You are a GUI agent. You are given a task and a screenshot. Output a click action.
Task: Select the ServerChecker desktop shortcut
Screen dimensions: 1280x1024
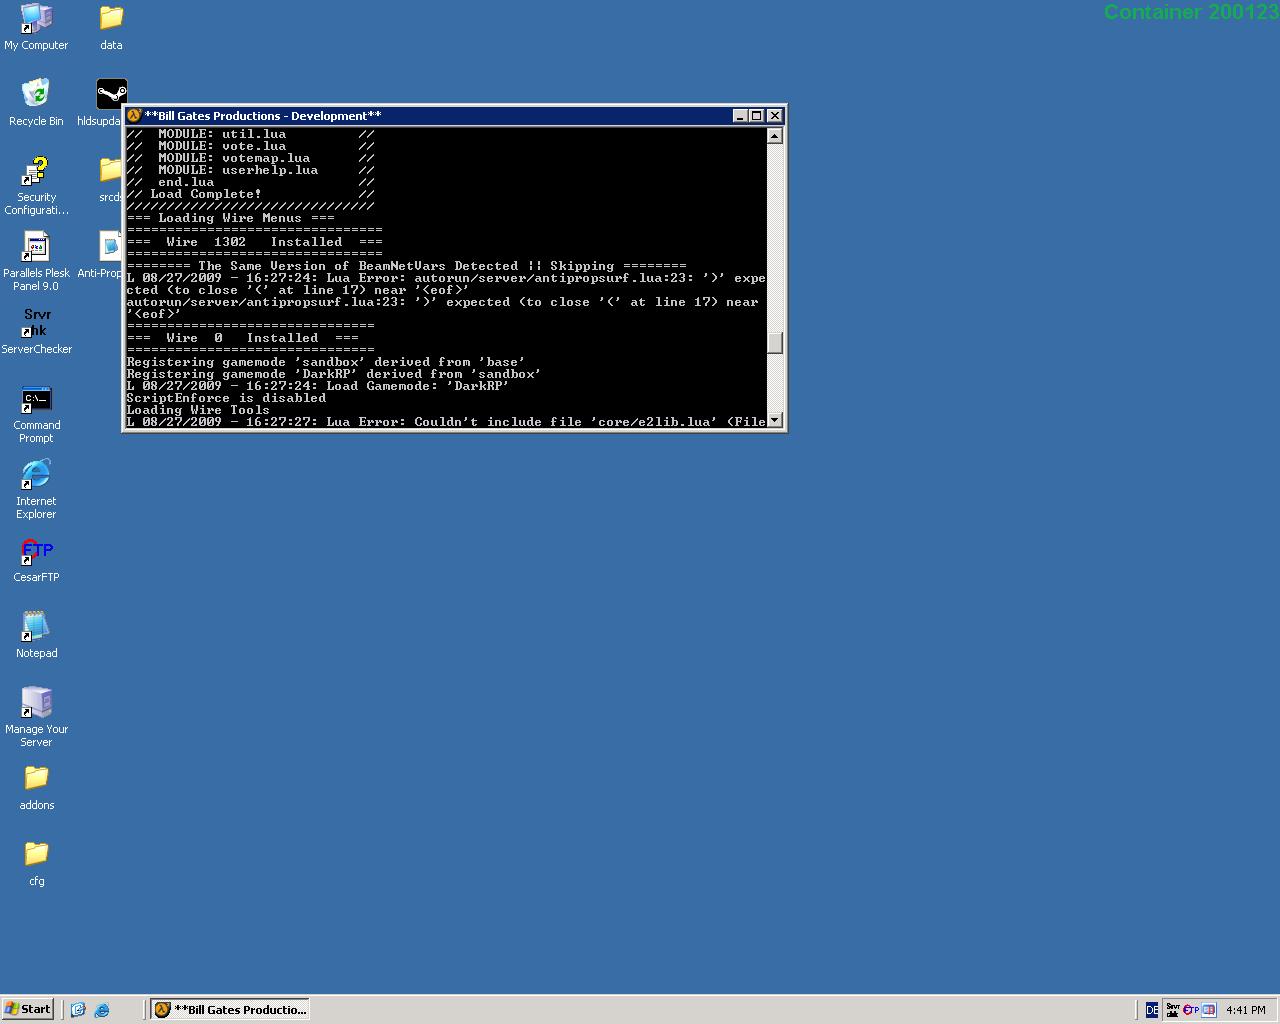pos(37,323)
